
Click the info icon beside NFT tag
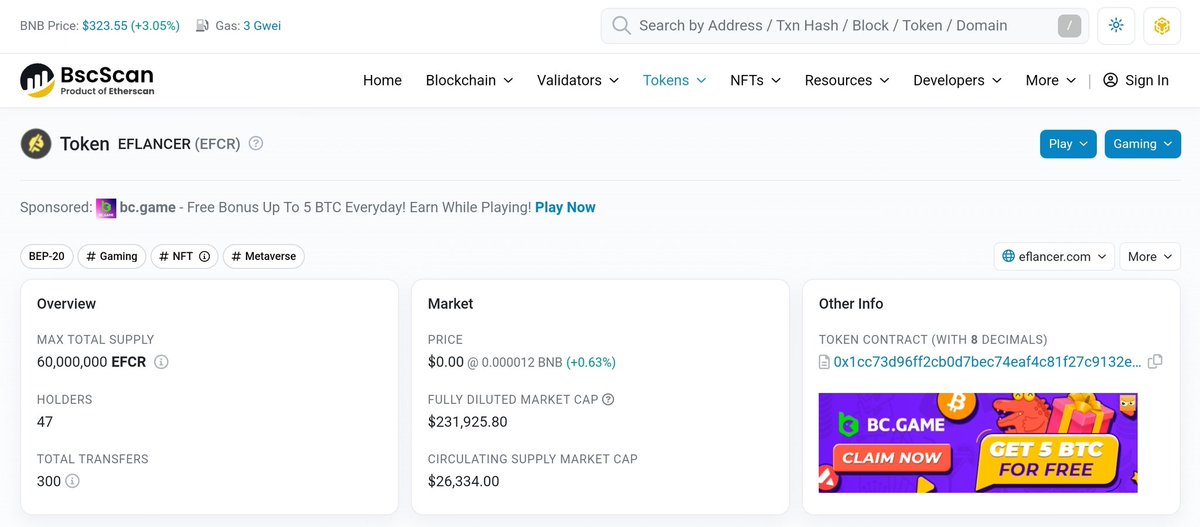(204, 256)
